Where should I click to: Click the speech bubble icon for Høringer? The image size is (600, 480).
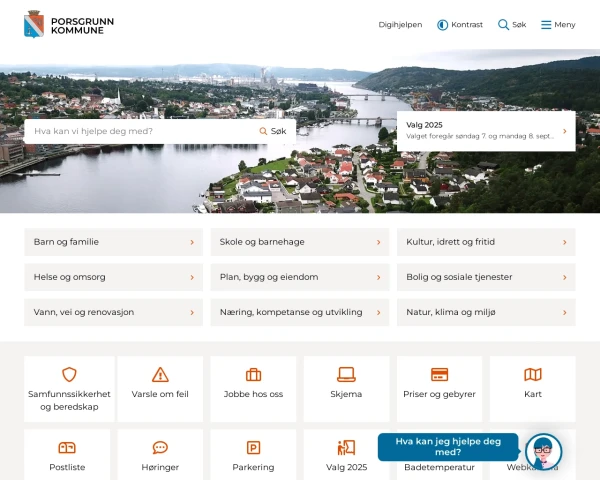(x=160, y=447)
